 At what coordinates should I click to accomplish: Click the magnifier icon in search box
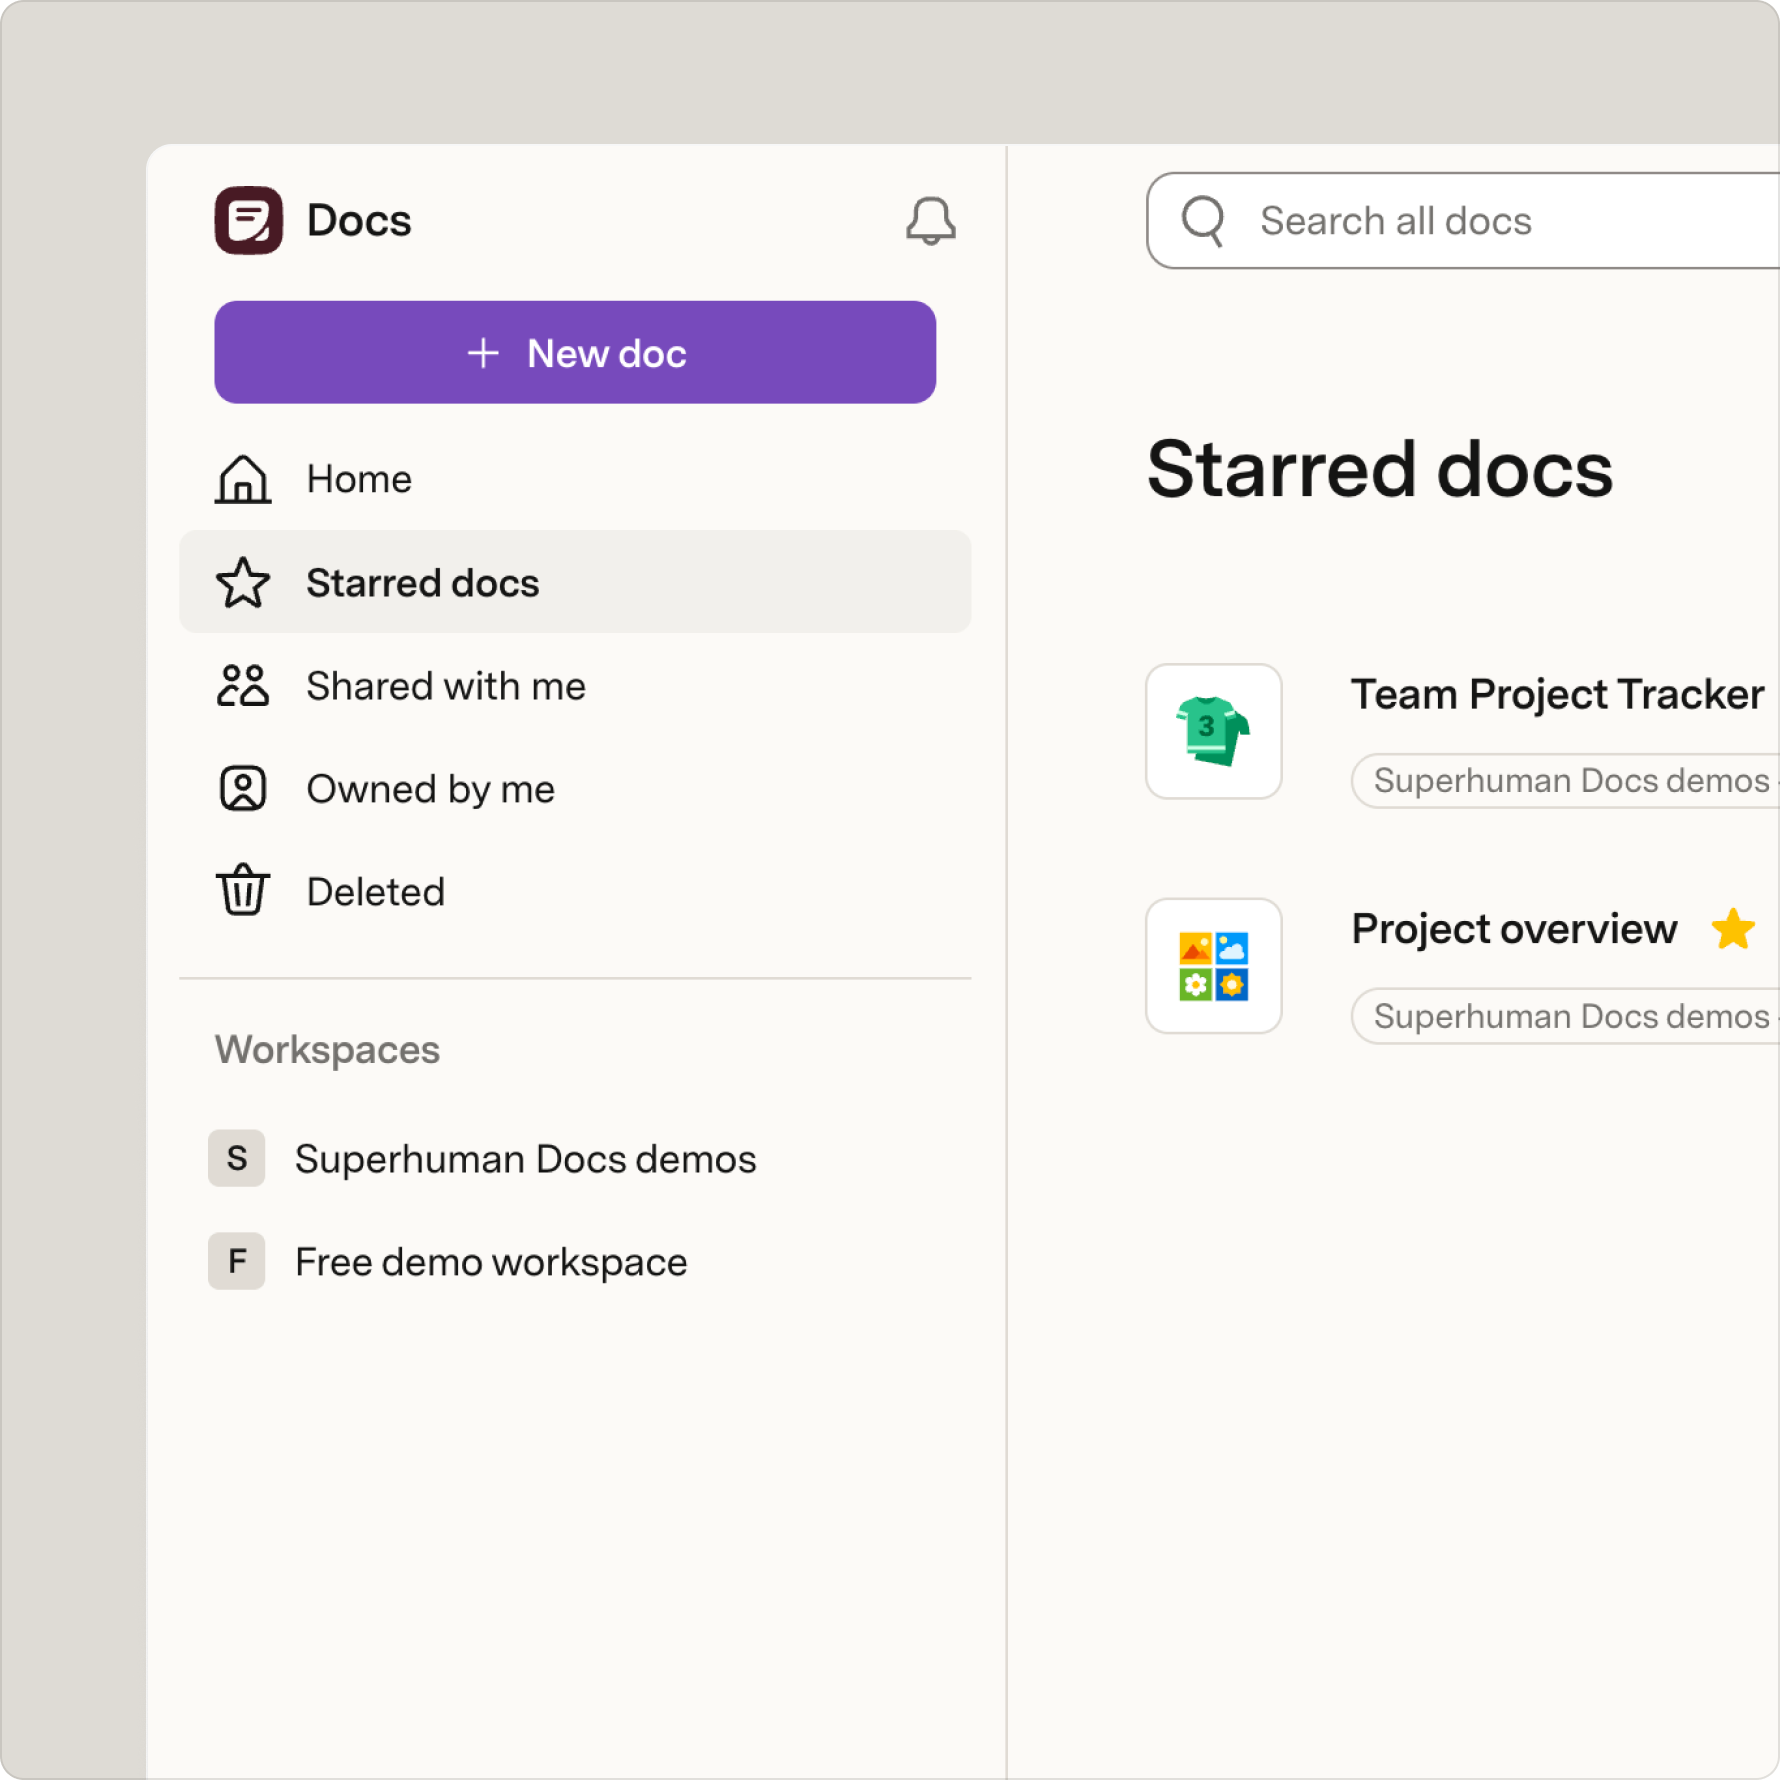[x=1203, y=221]
